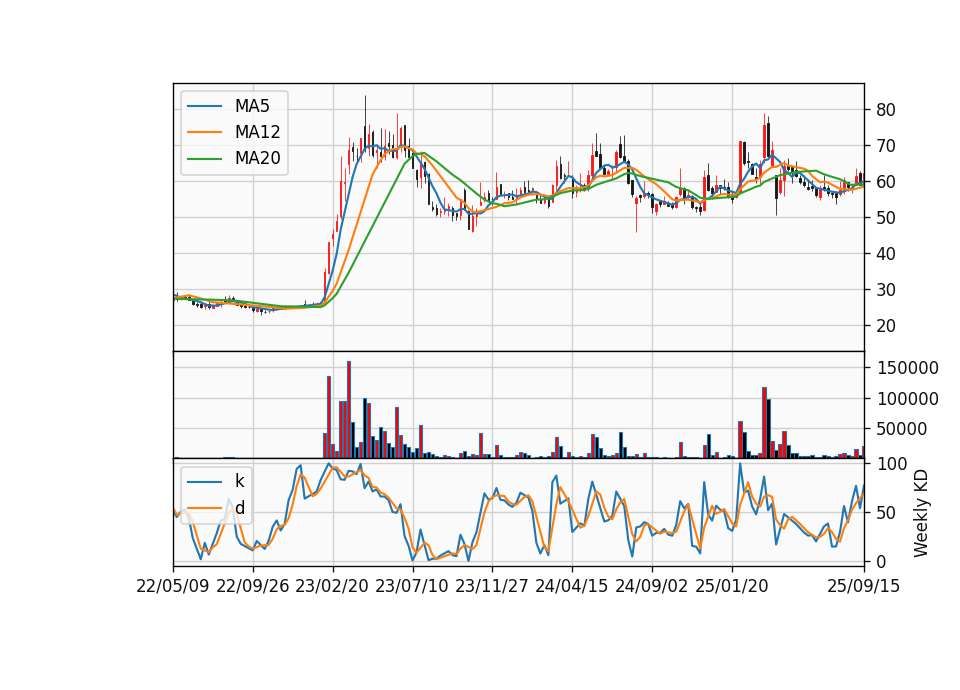This screenshot has width=960, height=690.
Task: Click the MA20 legend label
Action: [x=257, y=158]
